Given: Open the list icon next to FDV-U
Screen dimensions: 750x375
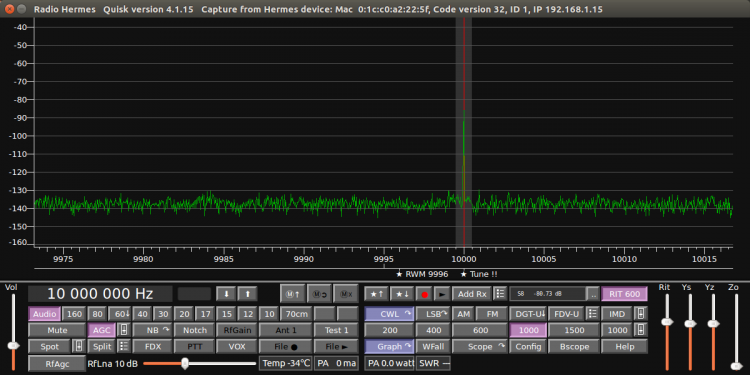Looking at the screenshot, I should click(593, 314).
